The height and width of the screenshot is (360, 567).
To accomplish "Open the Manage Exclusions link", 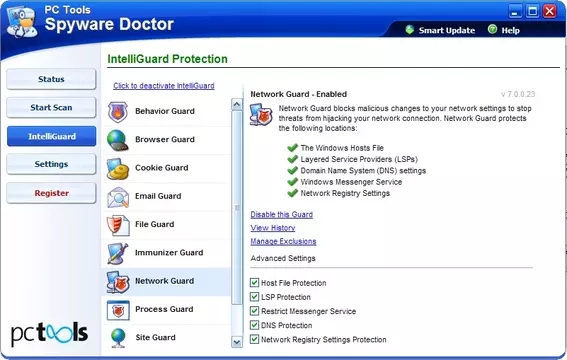I will pyautogui.click(x=283, y=241).
